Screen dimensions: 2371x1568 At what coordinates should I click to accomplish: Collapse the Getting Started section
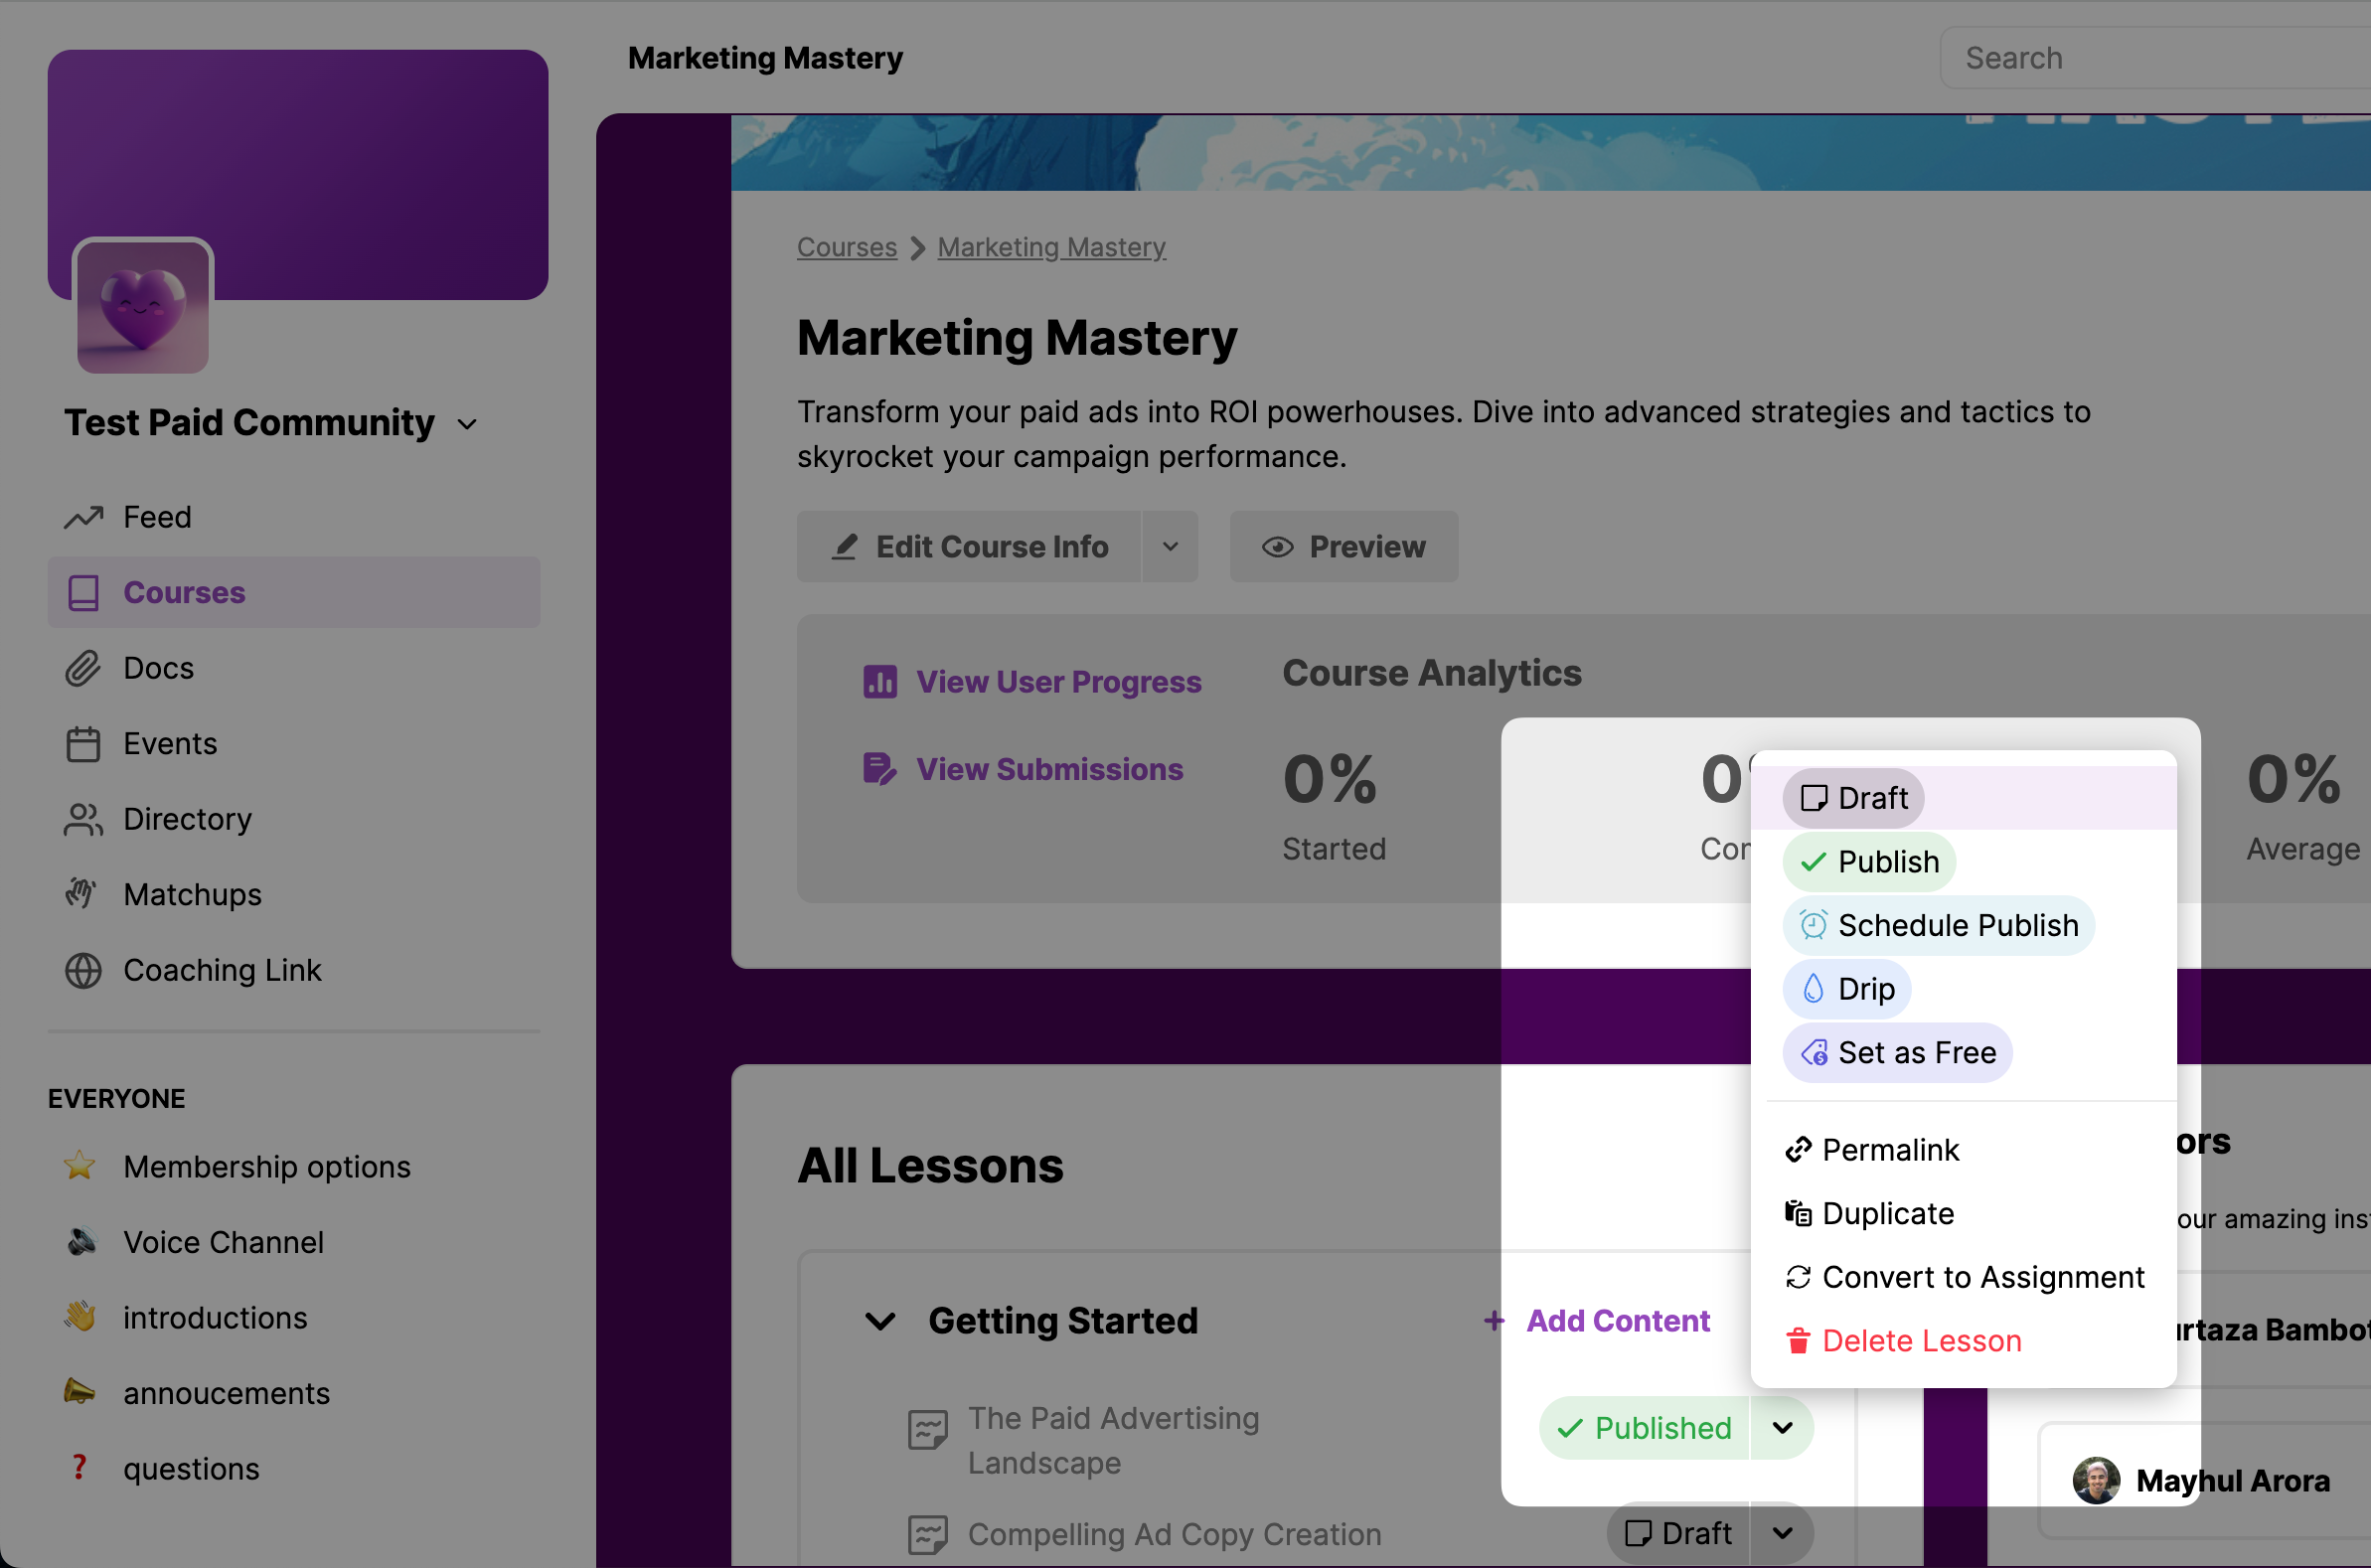tap(879, 1321)
